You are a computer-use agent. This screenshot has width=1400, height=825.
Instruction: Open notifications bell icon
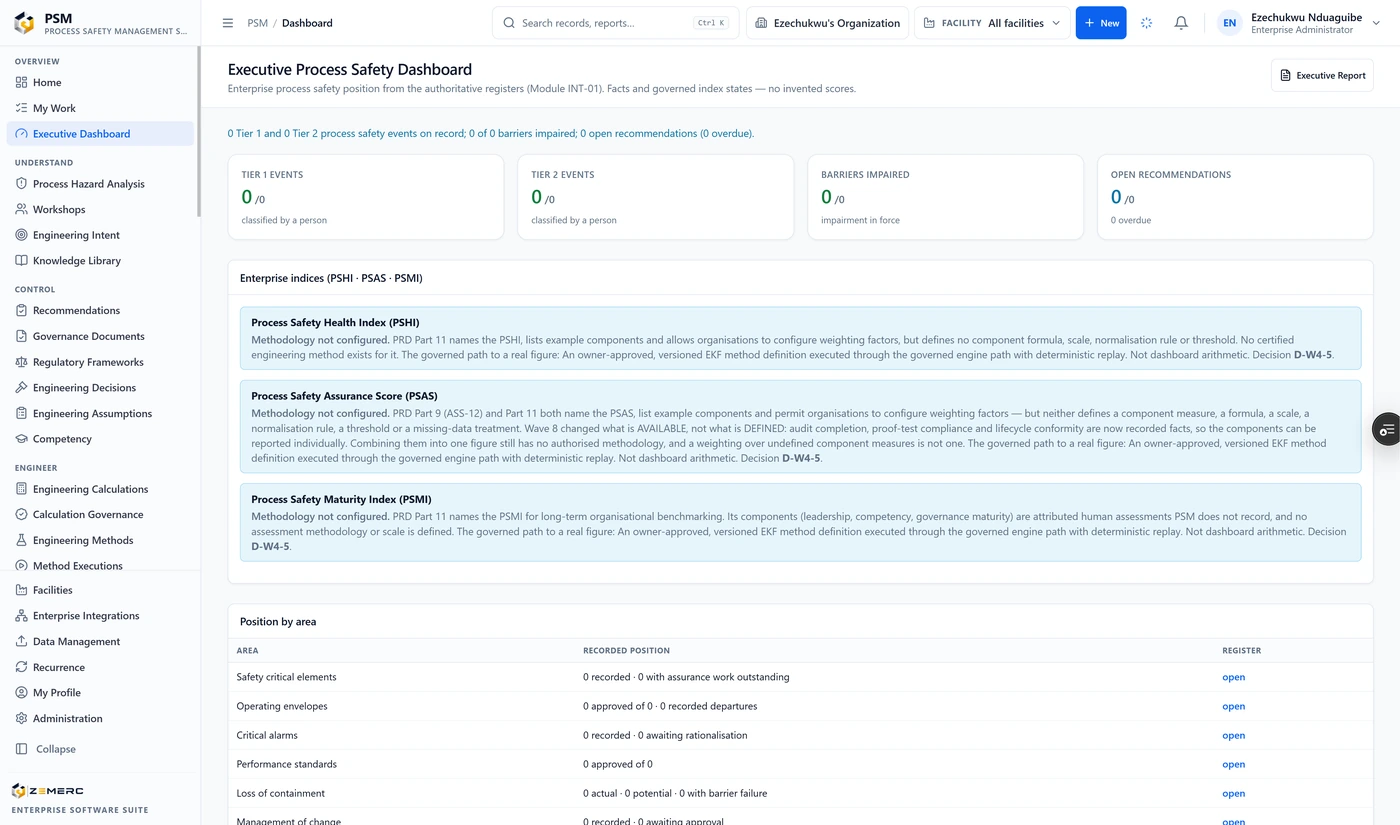pos(1181,23)
